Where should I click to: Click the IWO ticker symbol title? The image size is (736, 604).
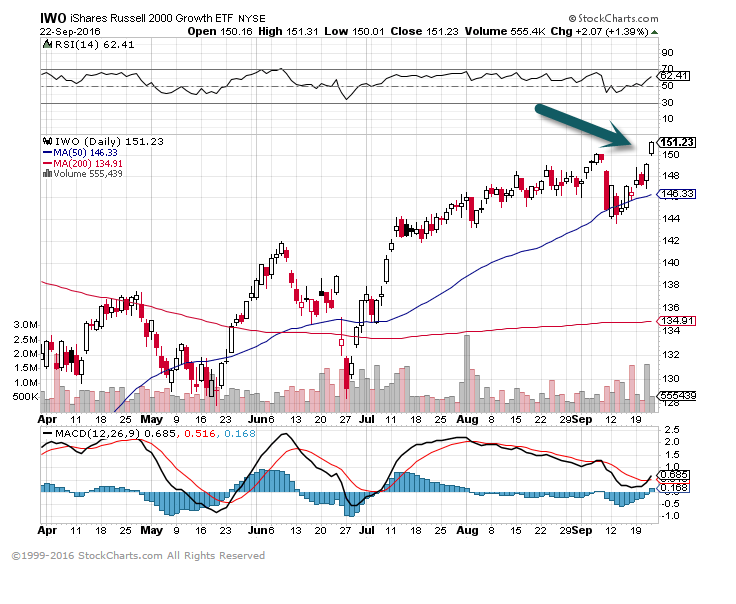tap(53, 18)
